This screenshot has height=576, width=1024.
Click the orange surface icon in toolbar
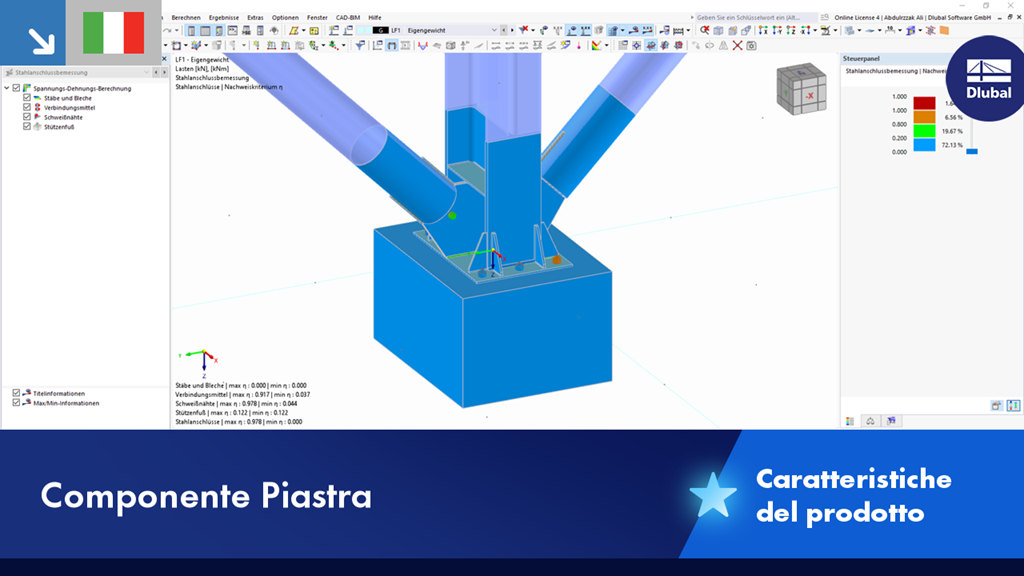click(944, 30)
